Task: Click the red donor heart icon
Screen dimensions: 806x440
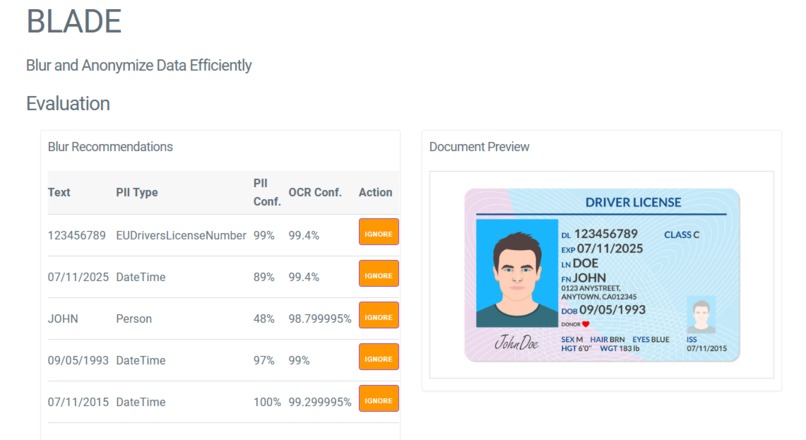Action: 585,324
